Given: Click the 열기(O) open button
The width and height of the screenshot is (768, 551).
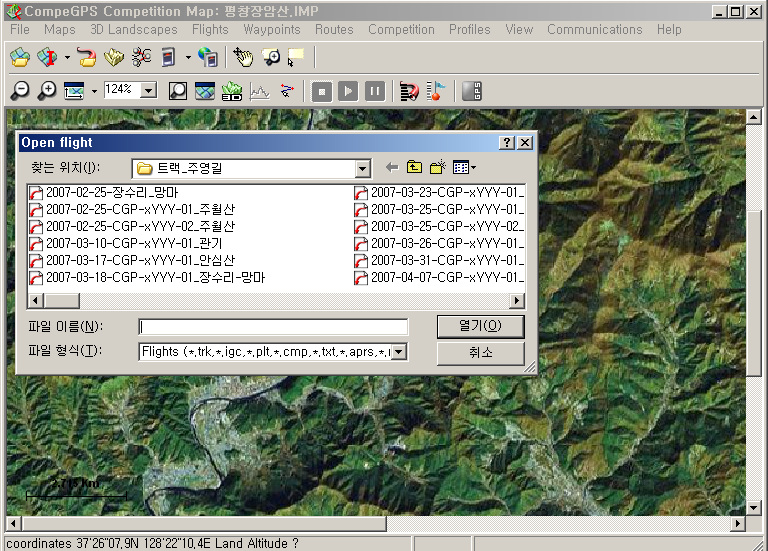Looking at the screenshot, I should coord(480,326).
